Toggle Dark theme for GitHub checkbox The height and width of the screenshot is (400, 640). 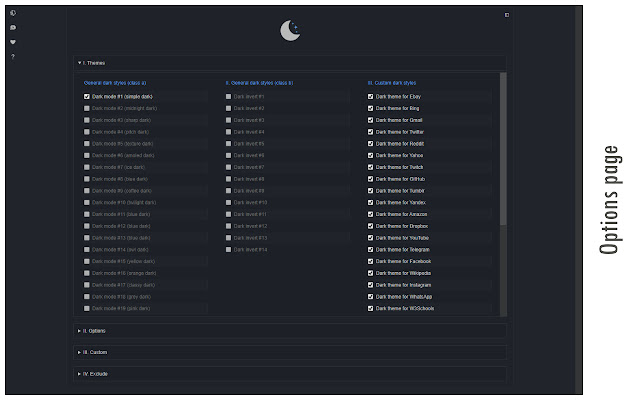pos(371,179)
